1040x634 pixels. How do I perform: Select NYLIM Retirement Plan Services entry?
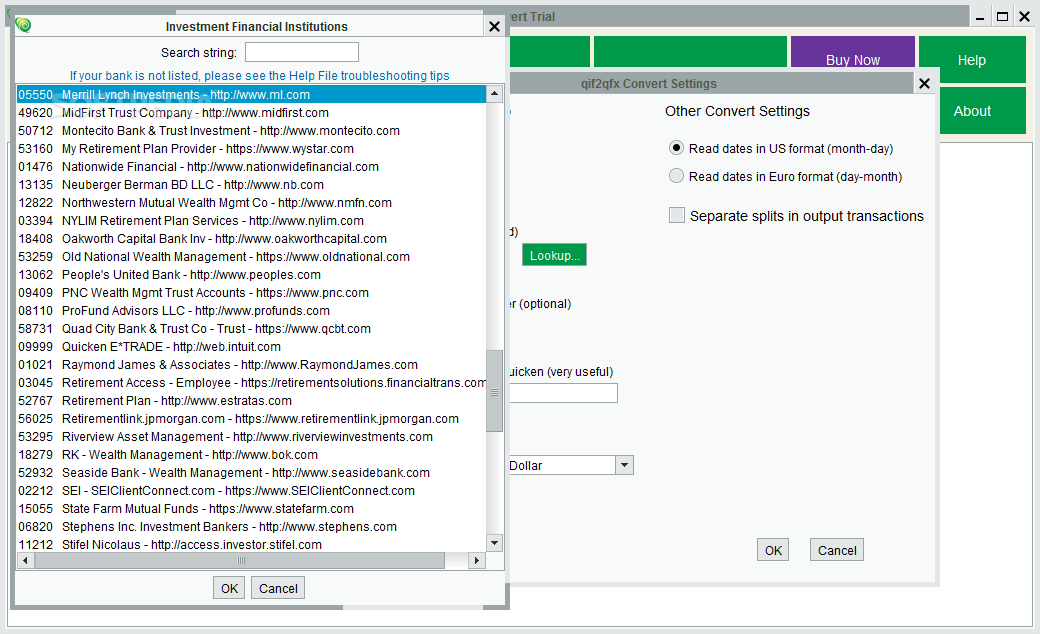251,220
